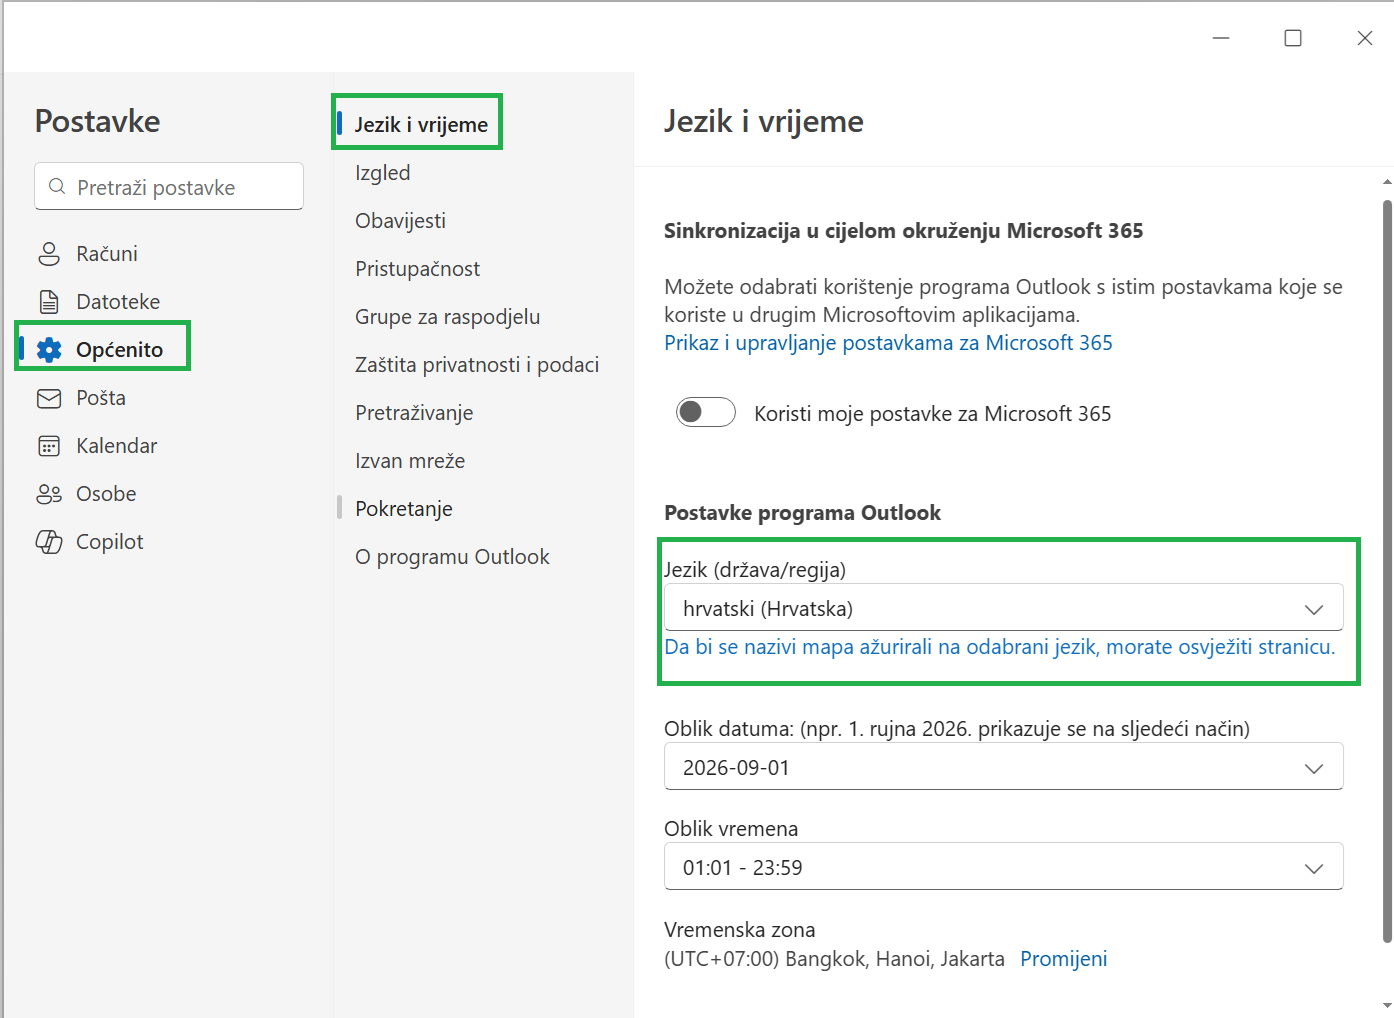Open the Oblik vremena dropdown

[1003, 867]
